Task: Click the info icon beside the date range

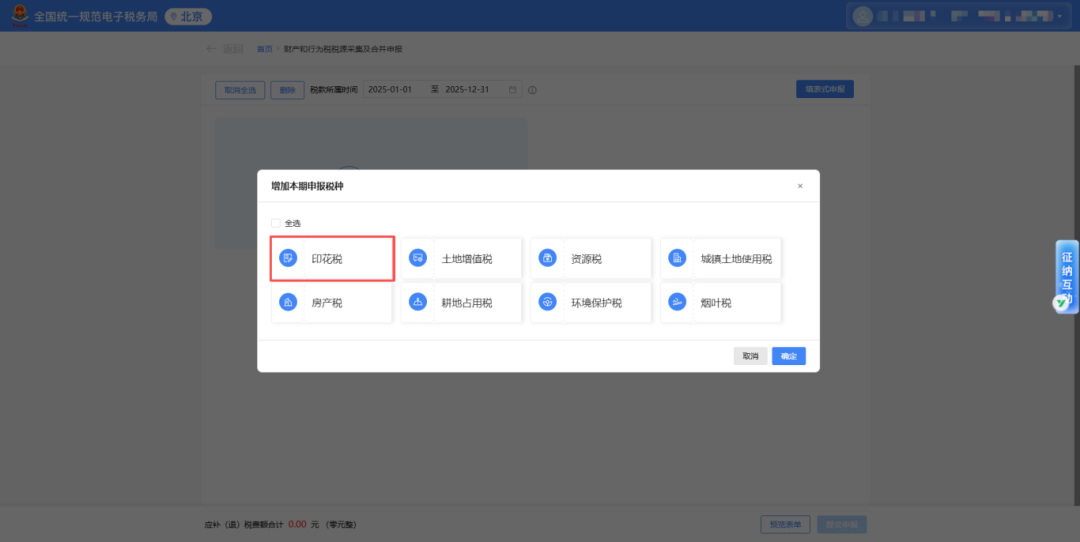Action: click(532, 90)
